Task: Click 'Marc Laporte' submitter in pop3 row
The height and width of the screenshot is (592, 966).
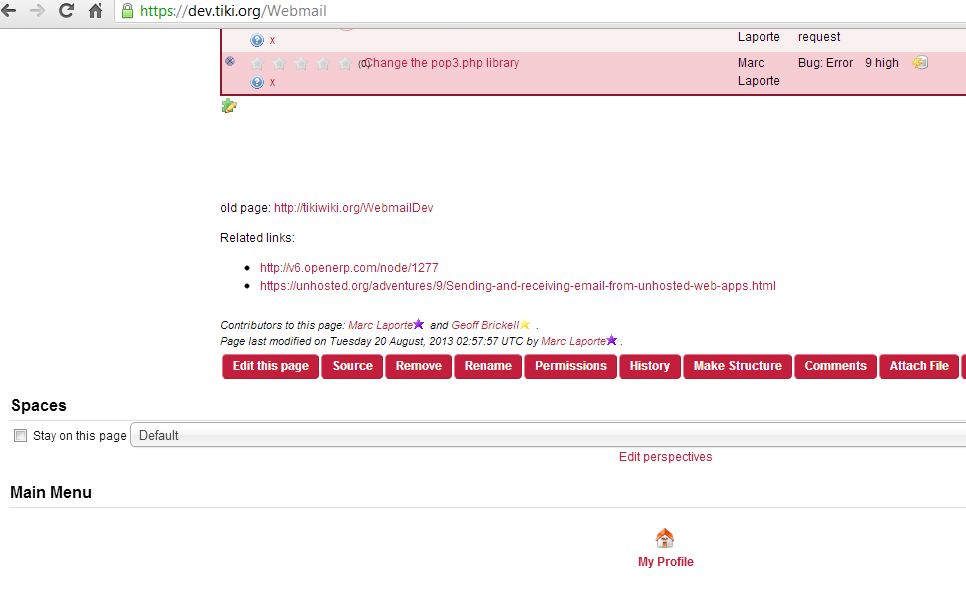Action: click(x=758, y=71)
